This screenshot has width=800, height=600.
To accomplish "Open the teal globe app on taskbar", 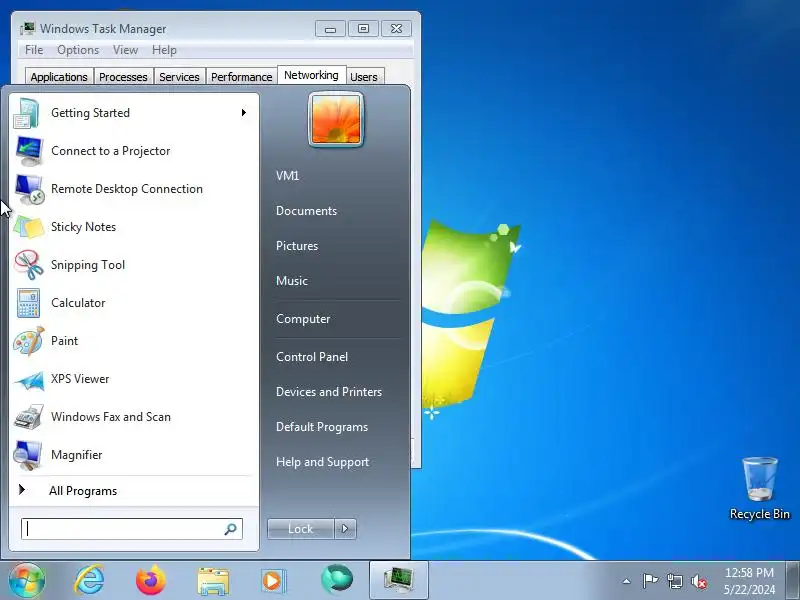I will tap(337, 580).
